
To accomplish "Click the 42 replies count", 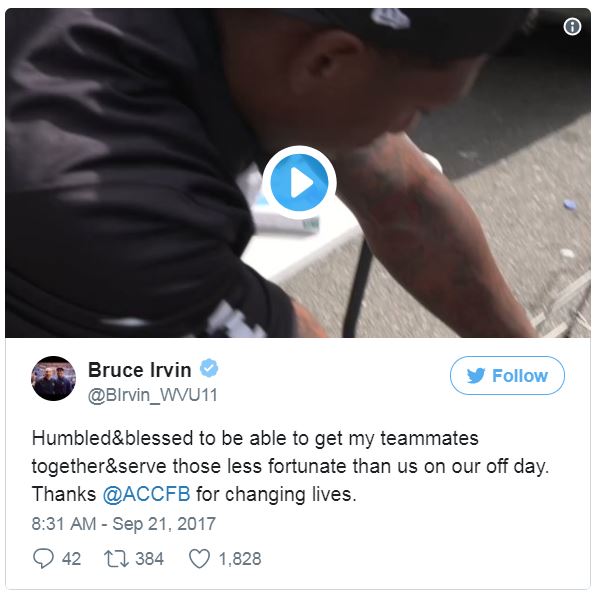I will click(x=71, y=559).
